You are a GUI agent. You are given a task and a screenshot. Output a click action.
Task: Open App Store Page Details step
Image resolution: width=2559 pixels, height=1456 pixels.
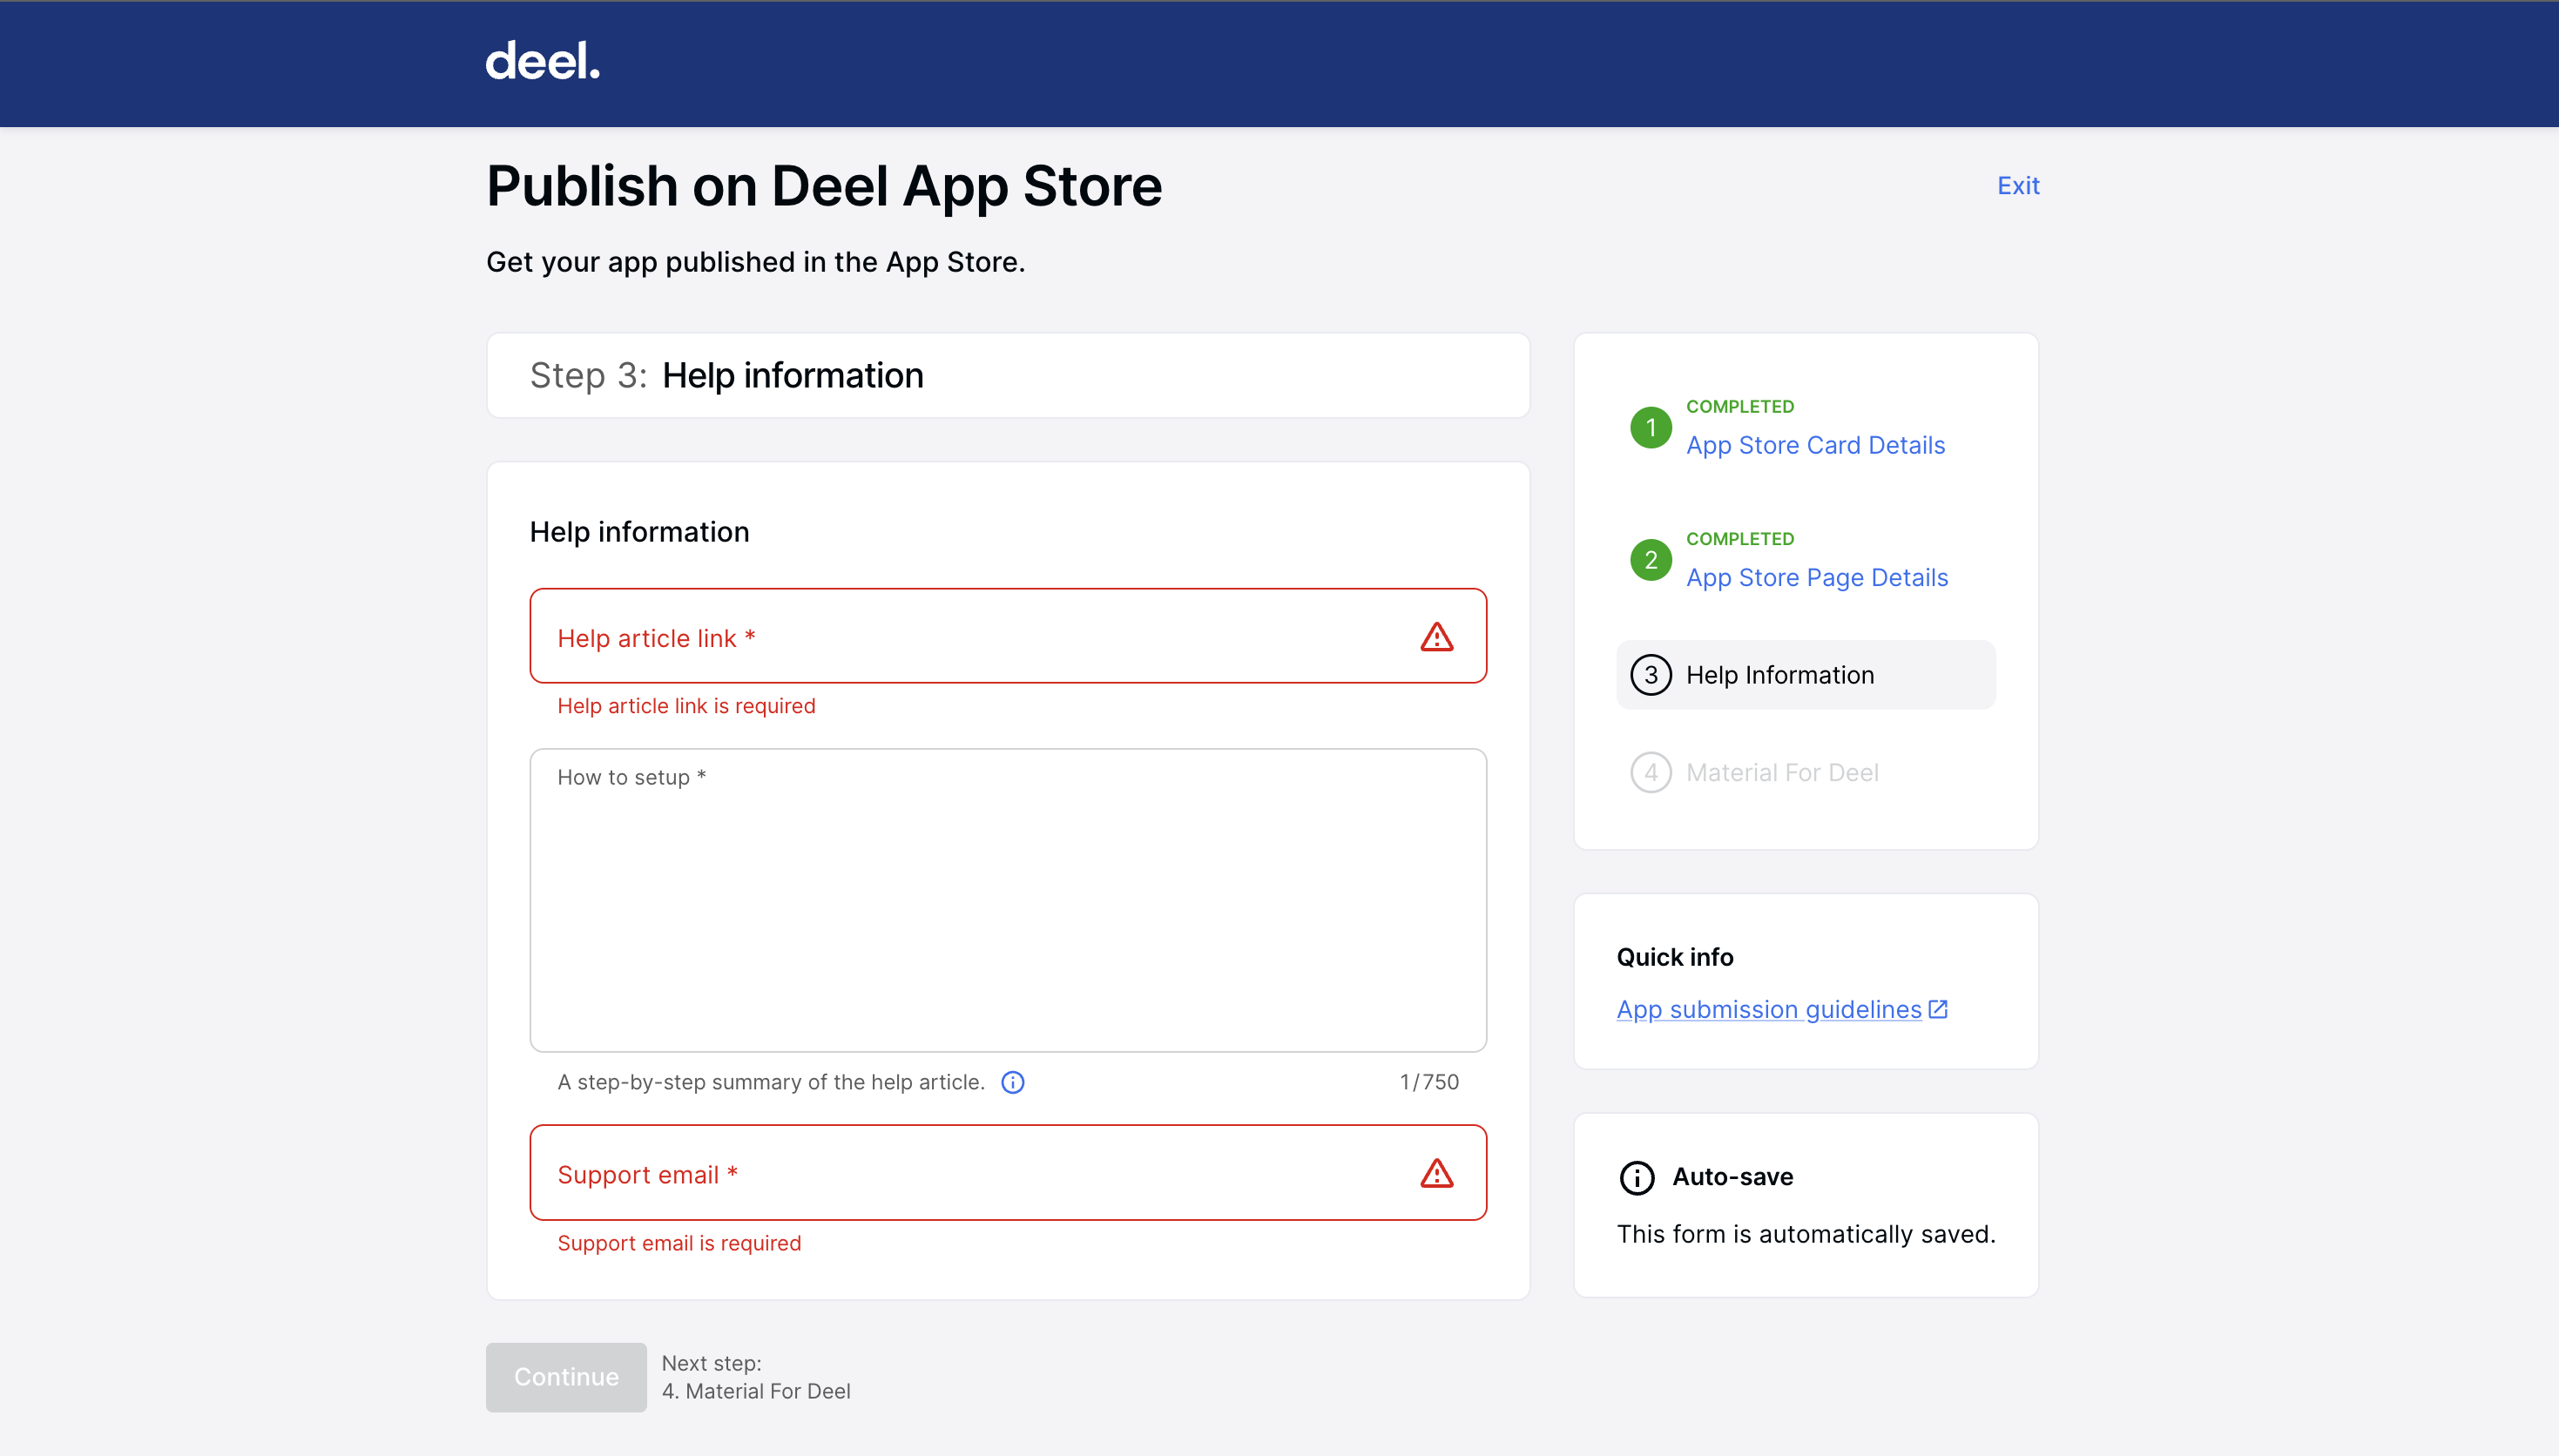[1817, 577]
